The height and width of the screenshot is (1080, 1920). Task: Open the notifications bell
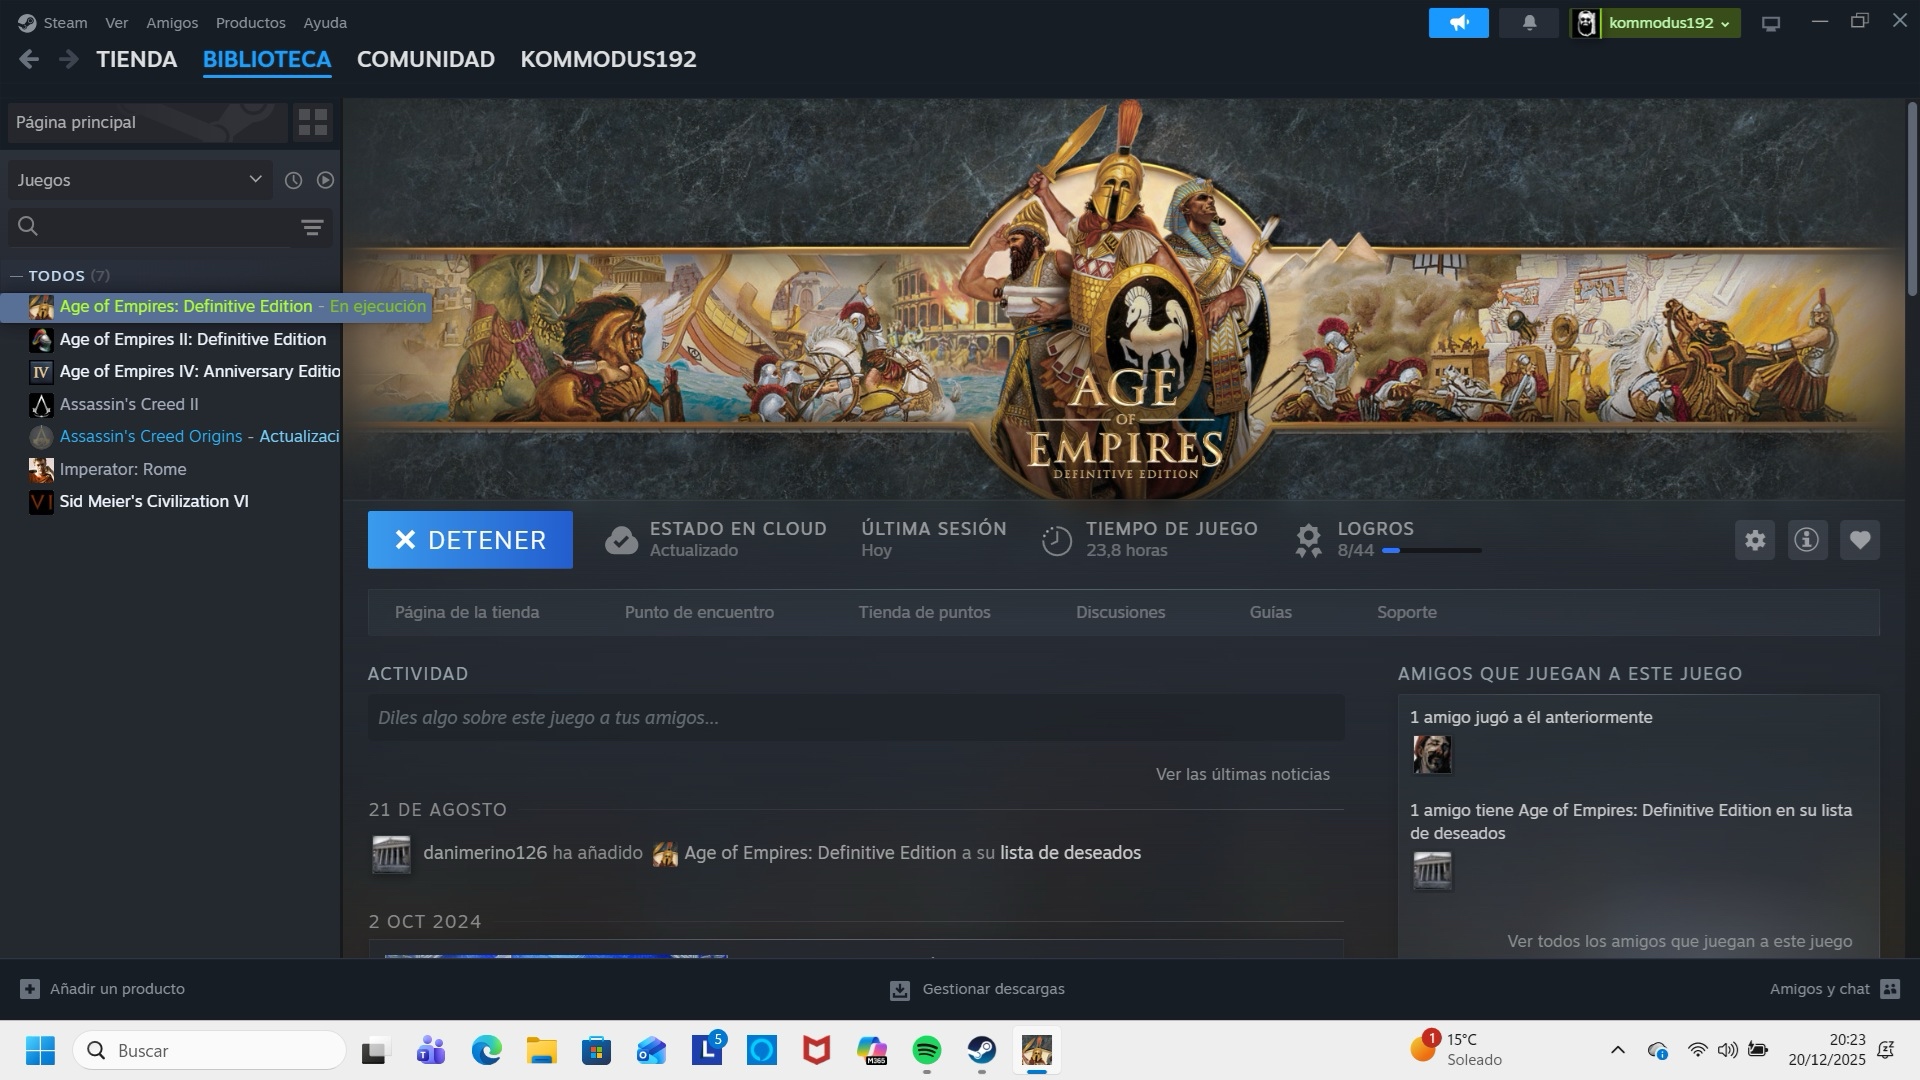click(x=1529, y=23)
